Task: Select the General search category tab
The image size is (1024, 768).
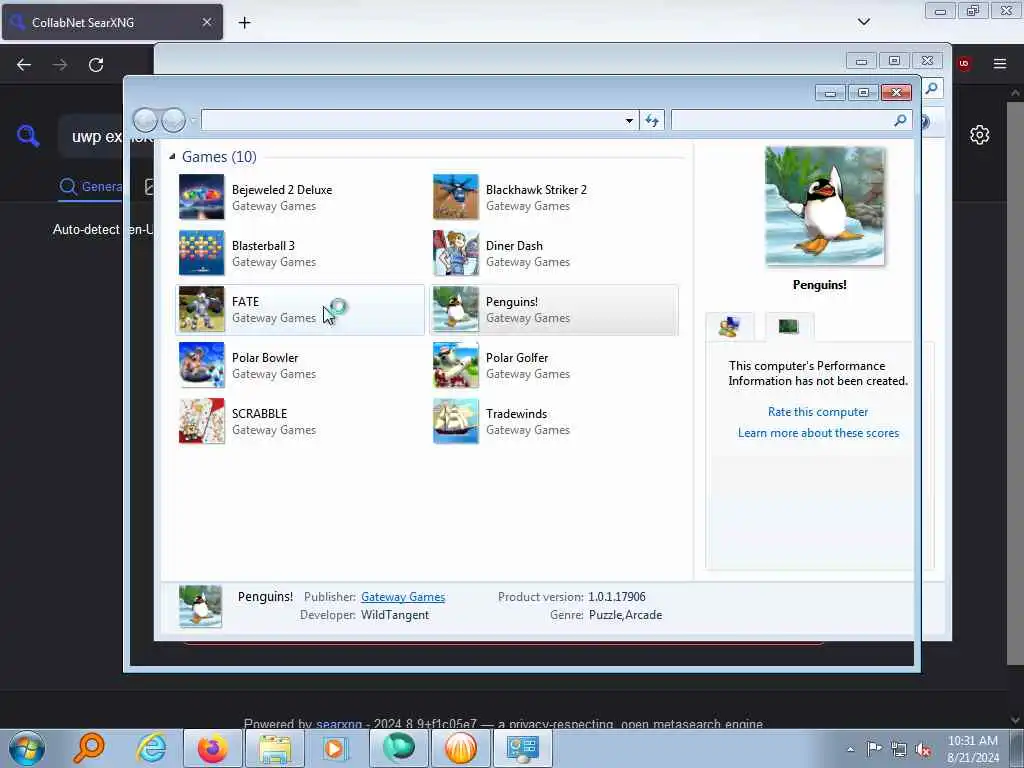Action: (x=91, y=186)
